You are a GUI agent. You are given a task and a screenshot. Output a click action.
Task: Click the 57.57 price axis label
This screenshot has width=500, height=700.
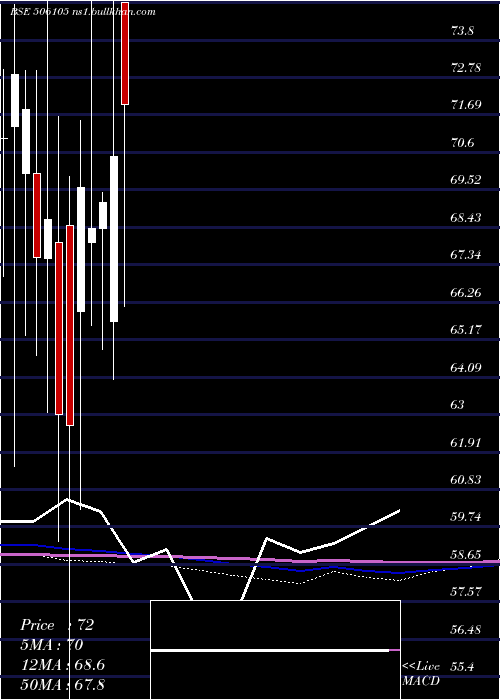467,592
